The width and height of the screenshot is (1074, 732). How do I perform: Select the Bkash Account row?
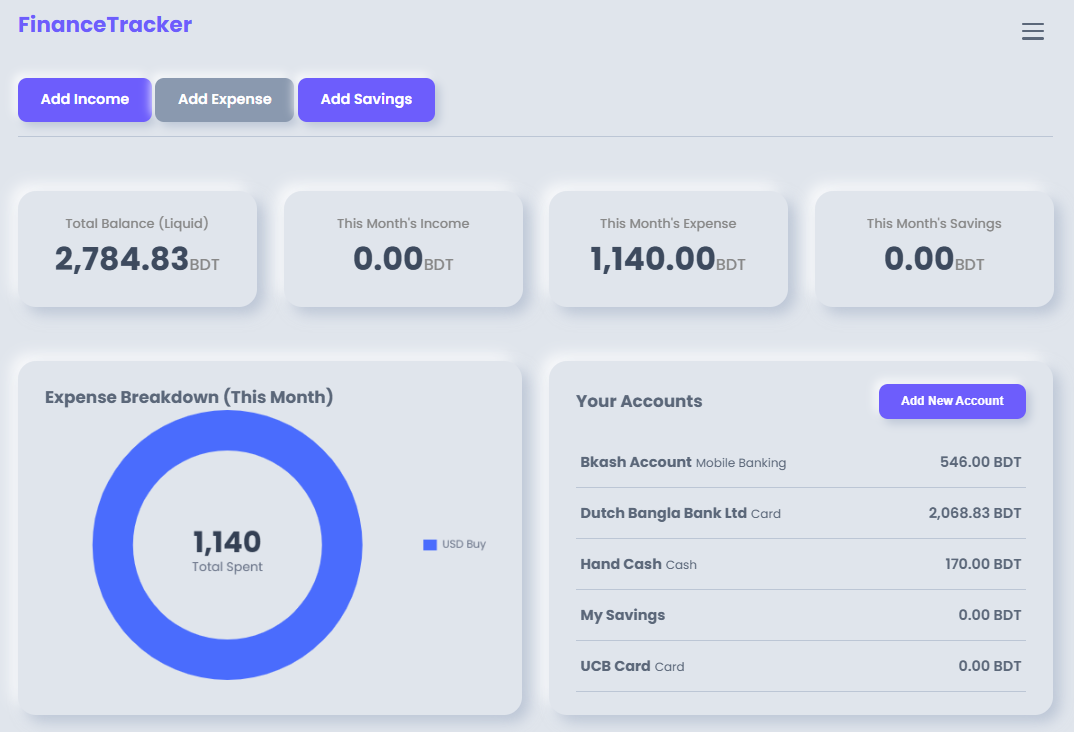pos(800,462)
